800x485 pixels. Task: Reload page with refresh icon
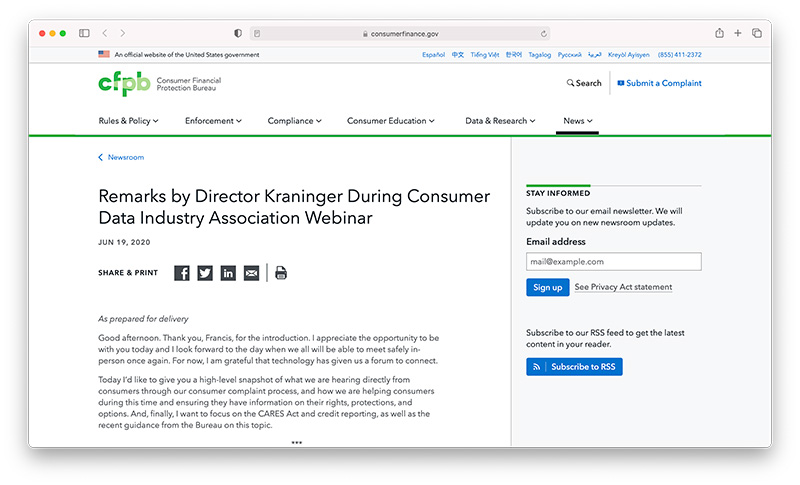click(544, 33)
